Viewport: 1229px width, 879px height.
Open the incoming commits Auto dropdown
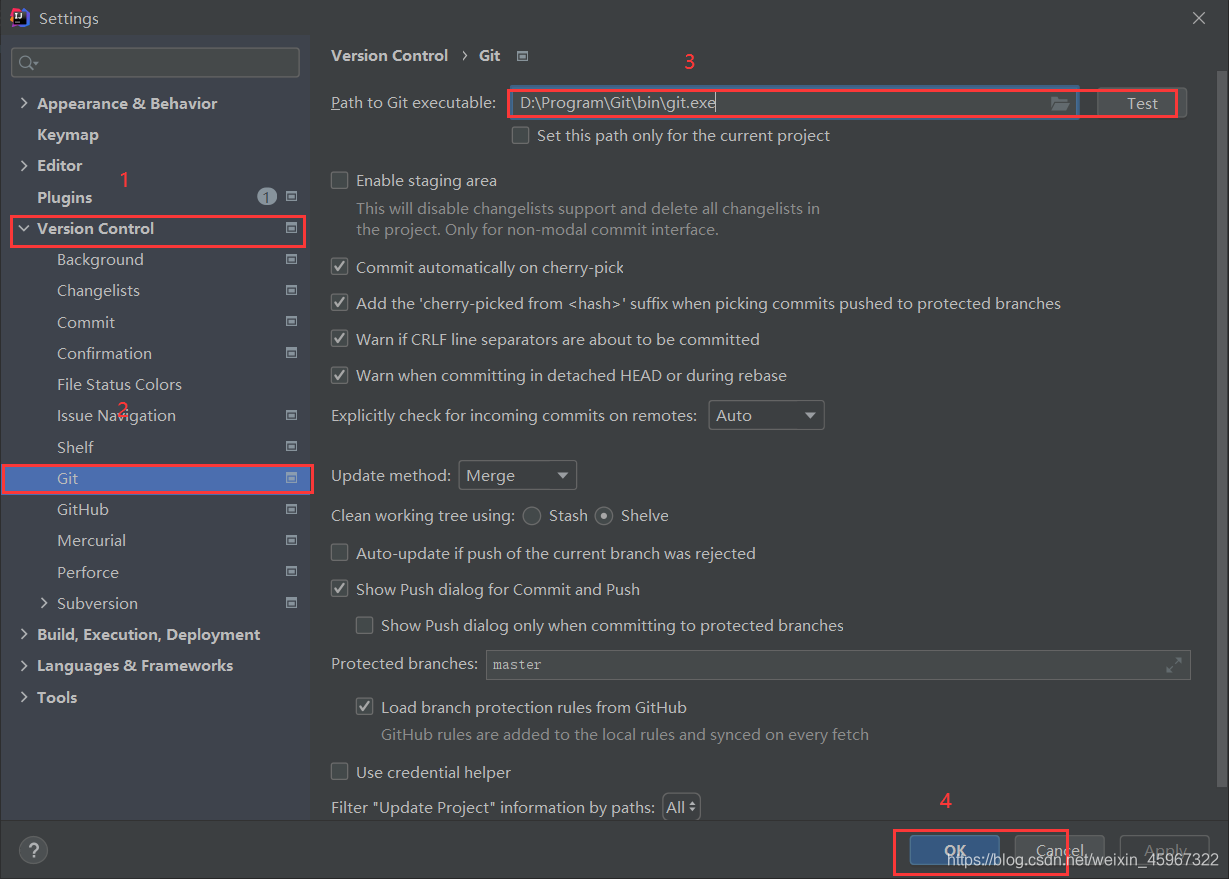tap(766, 415)
